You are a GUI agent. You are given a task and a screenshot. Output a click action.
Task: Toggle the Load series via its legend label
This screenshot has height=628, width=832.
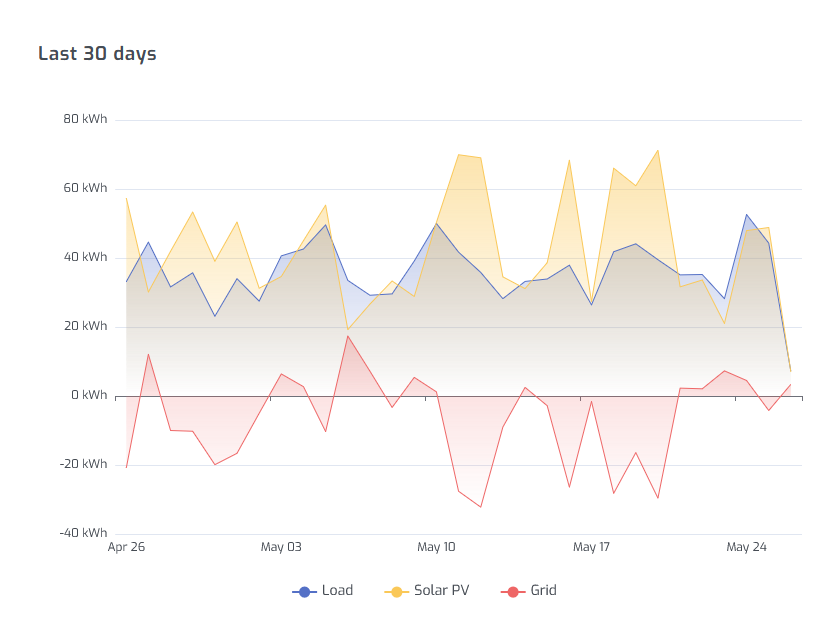pos(337,591)
